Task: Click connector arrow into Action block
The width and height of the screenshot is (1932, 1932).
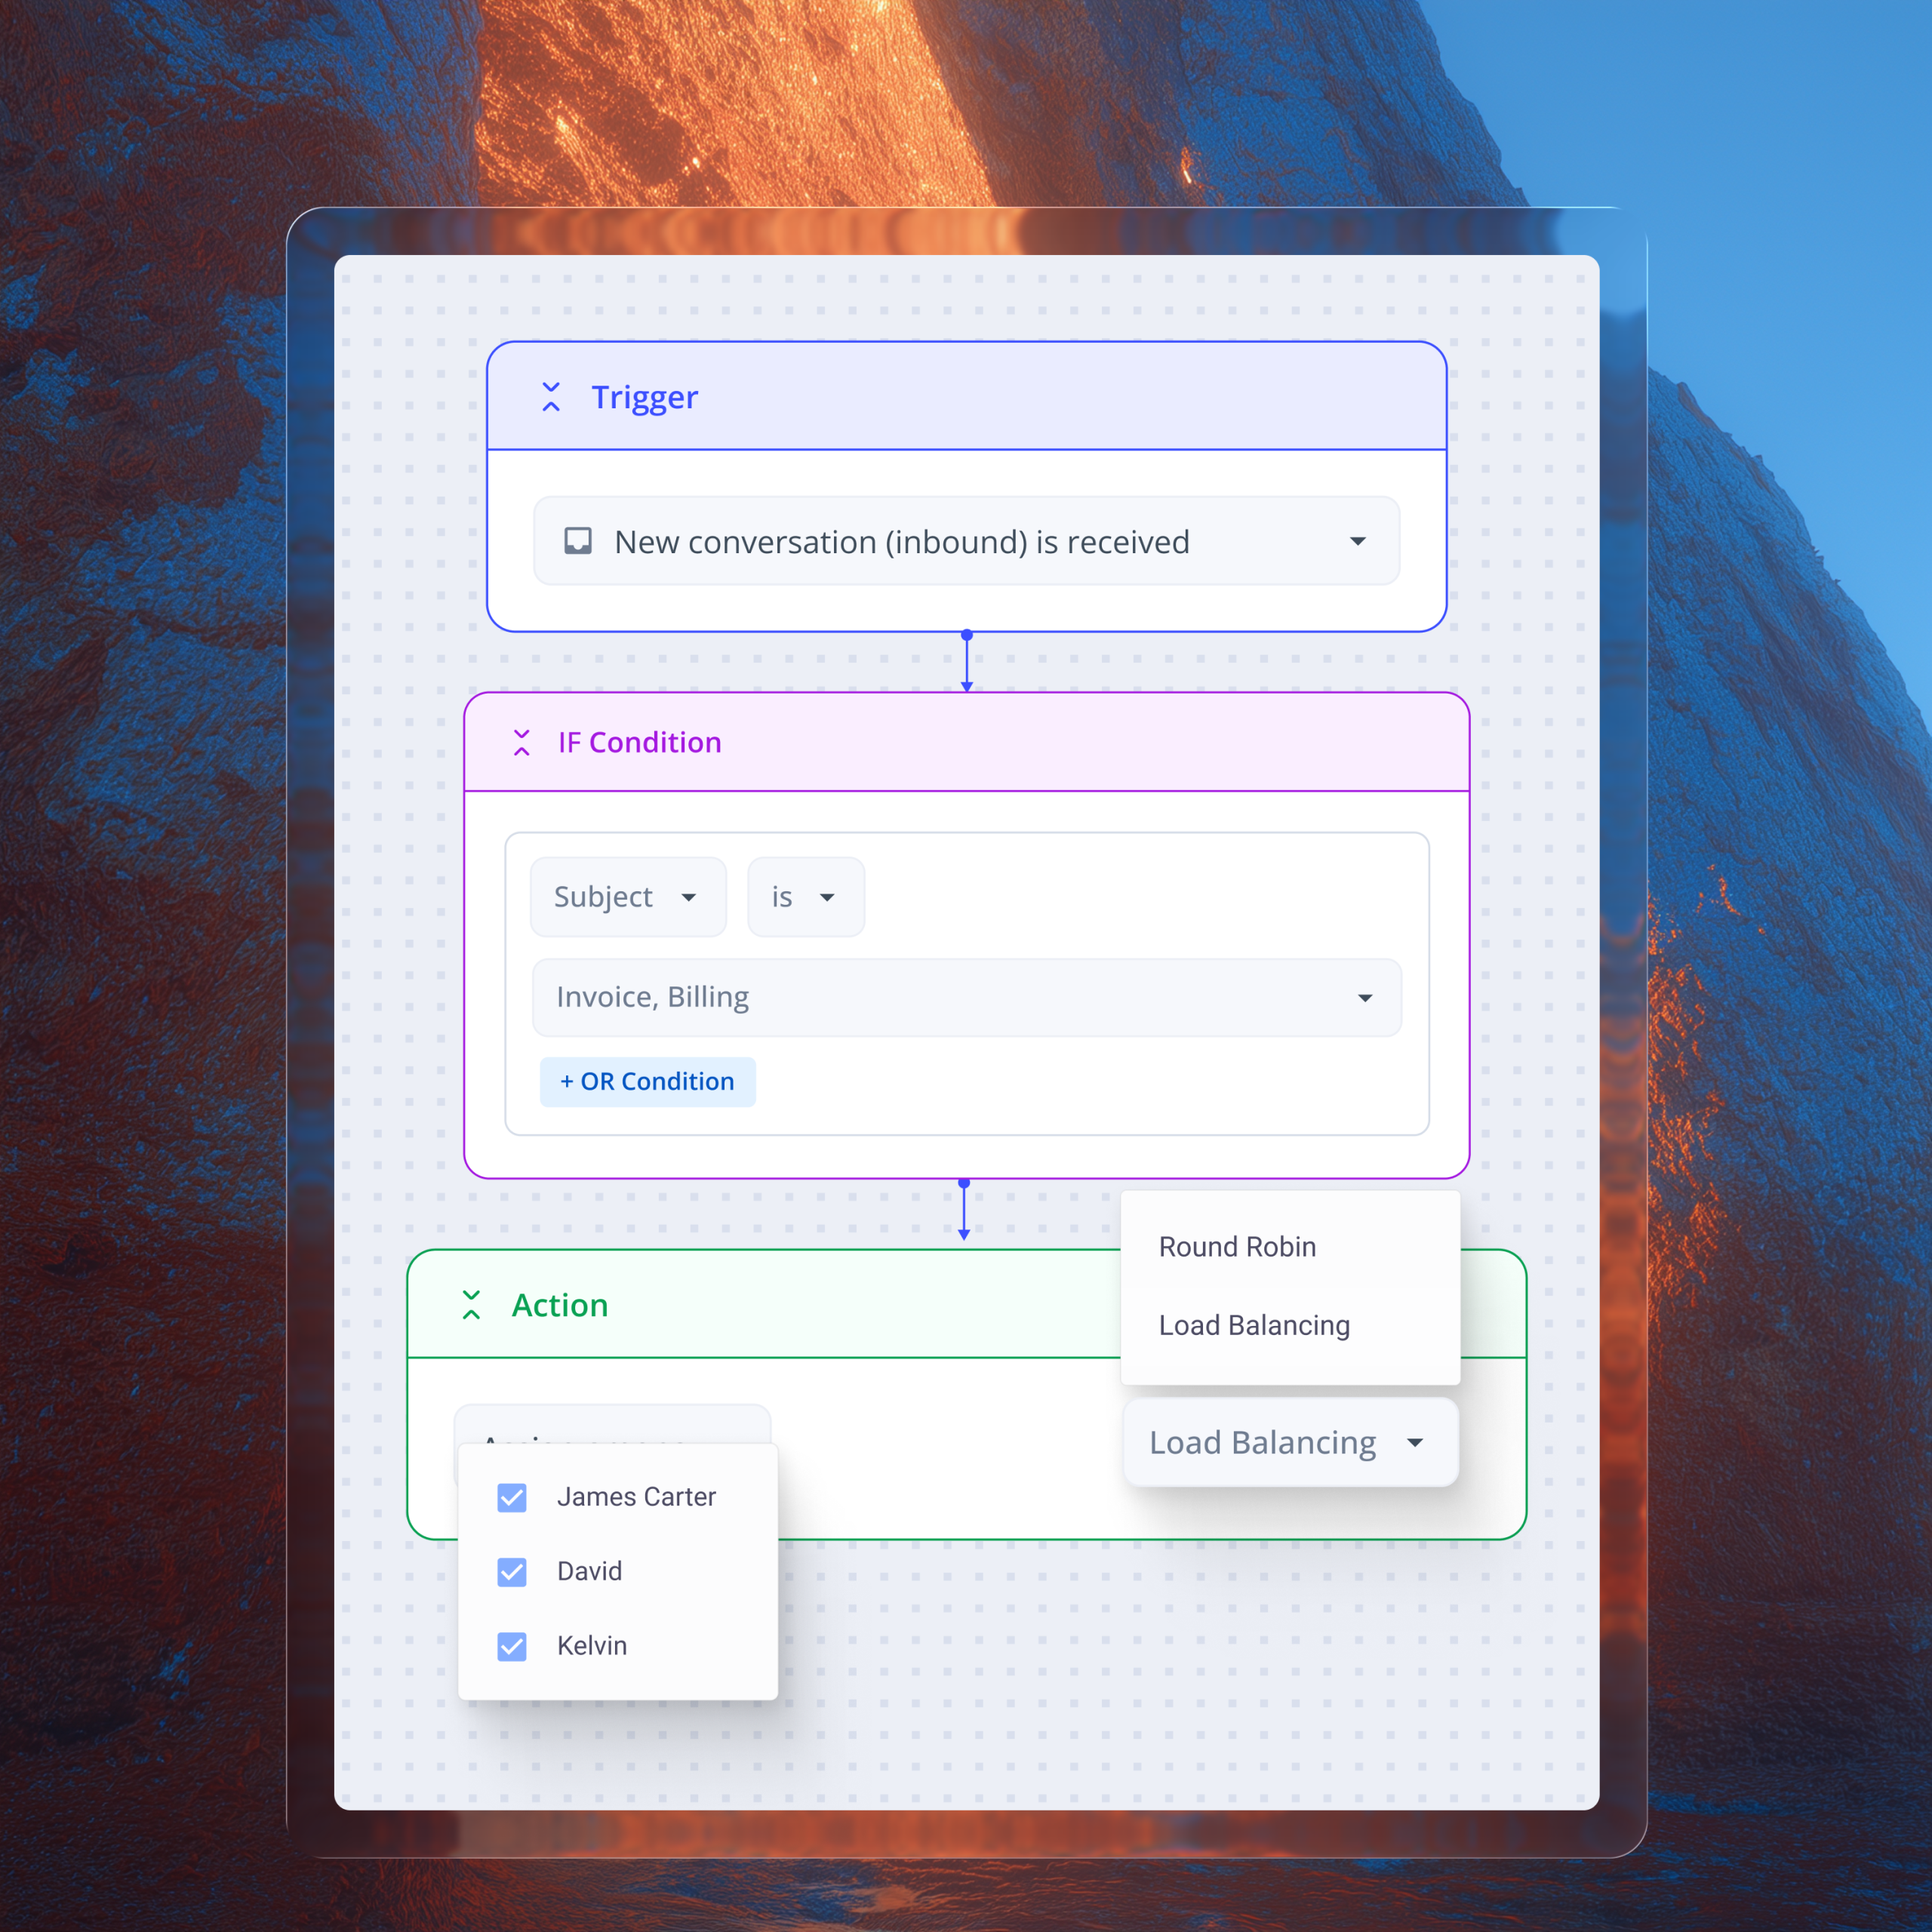Action: pos(964,1234)
